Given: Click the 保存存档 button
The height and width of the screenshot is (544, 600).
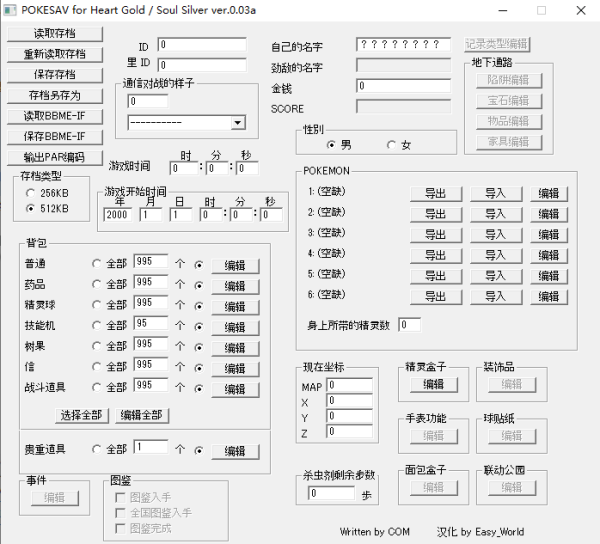Looking at the screenshot, I should [x=55, y=75].
